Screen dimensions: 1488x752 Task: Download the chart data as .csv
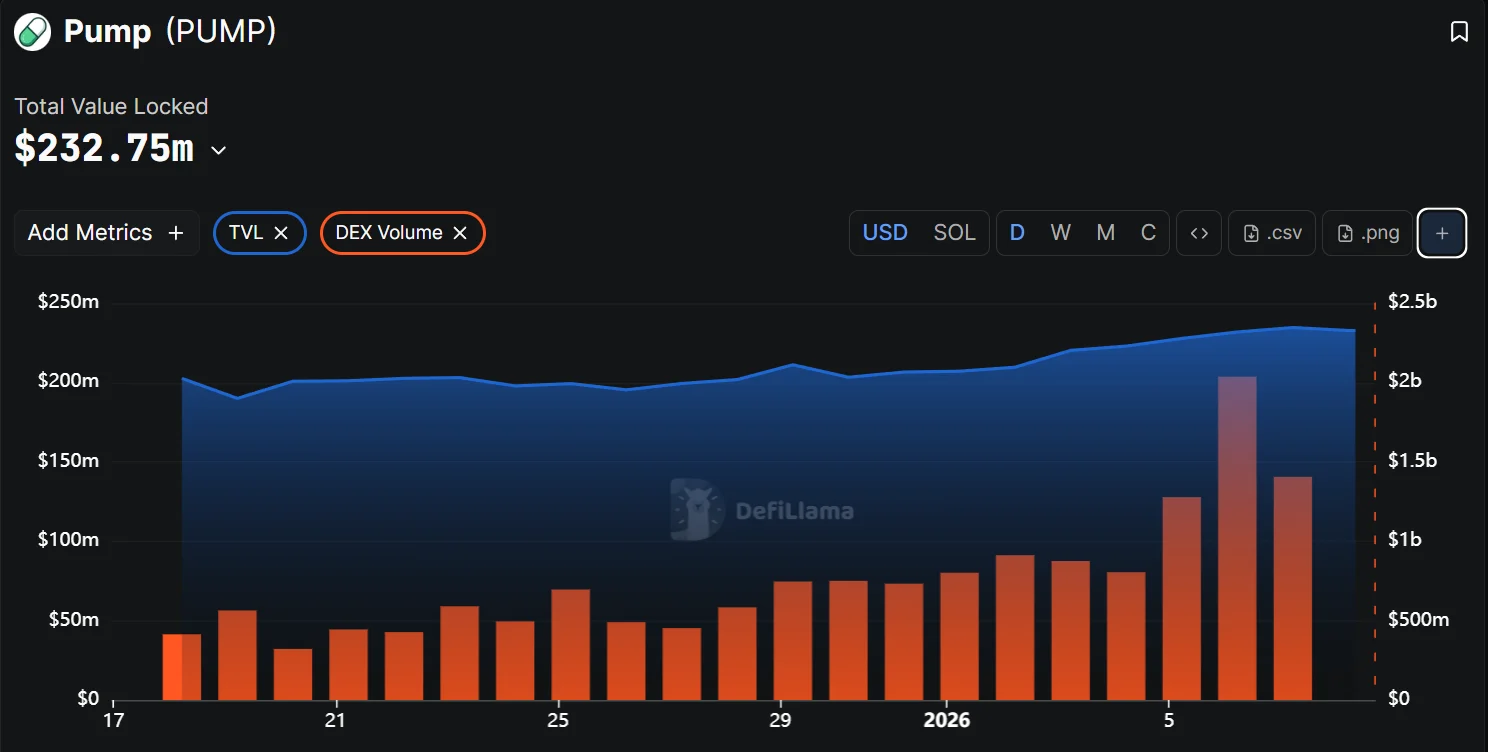(x=1271, y=232)
